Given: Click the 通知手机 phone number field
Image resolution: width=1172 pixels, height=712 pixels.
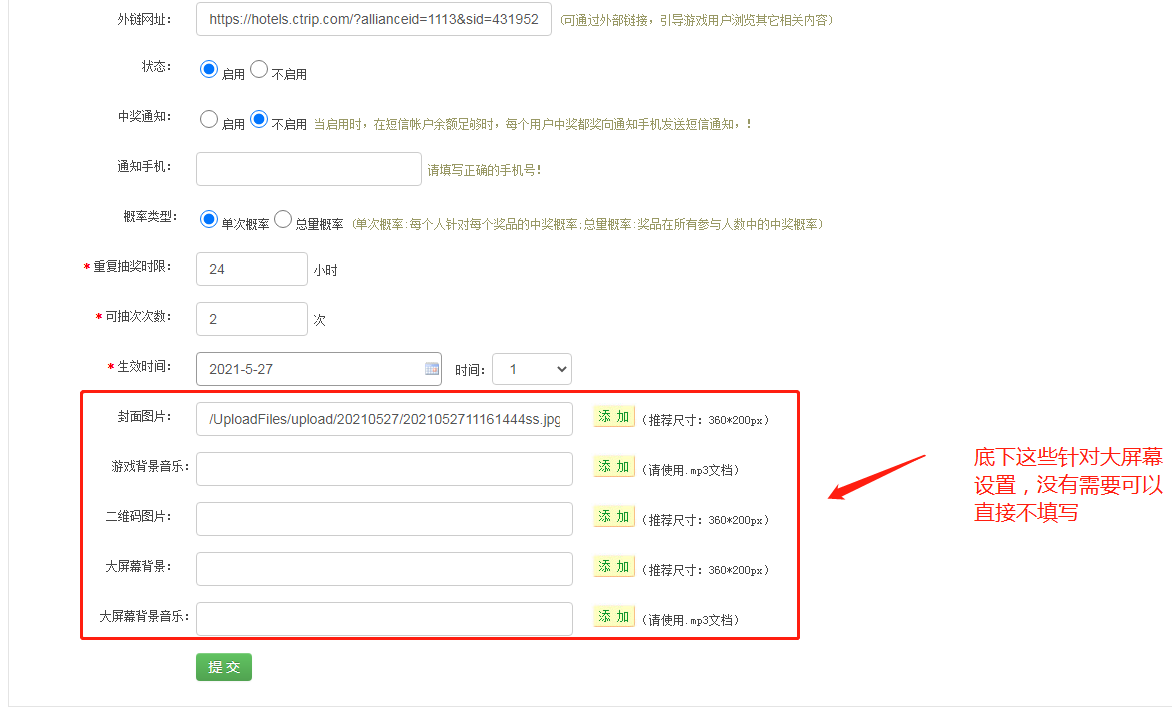Looking at the screenshot, I should click(309, 169).
